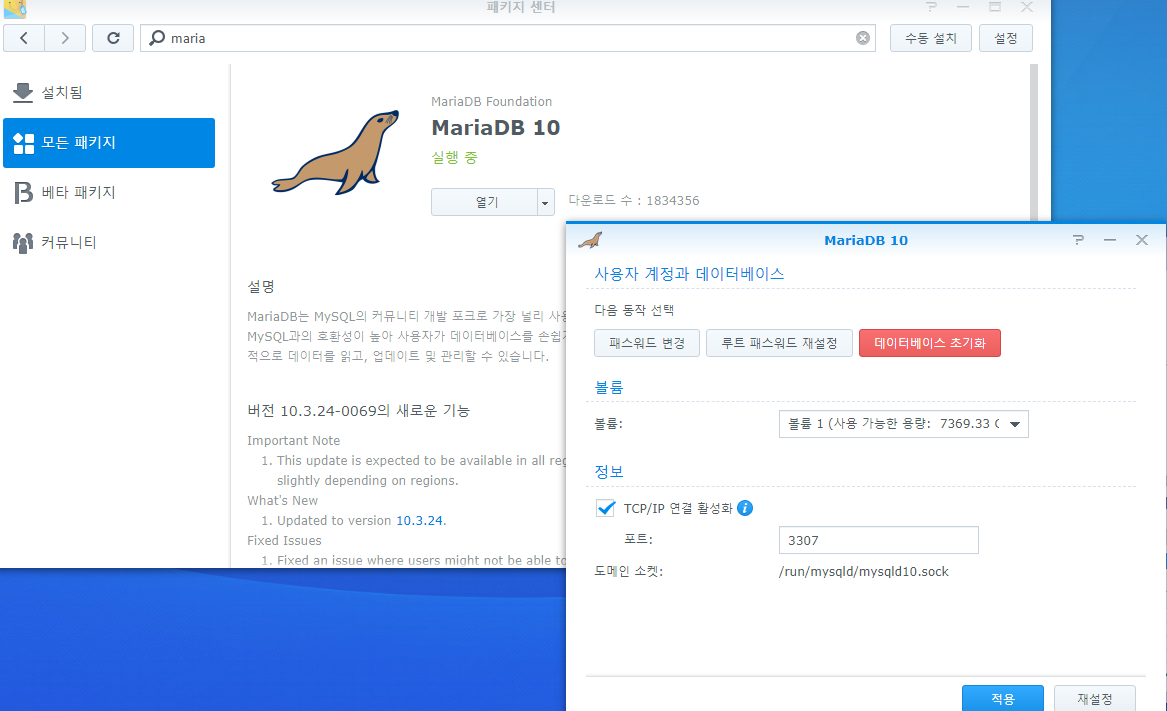Viewport: 1167px width, 711px height.
Task: Click the 적용 button
Action: (1003, 698)
